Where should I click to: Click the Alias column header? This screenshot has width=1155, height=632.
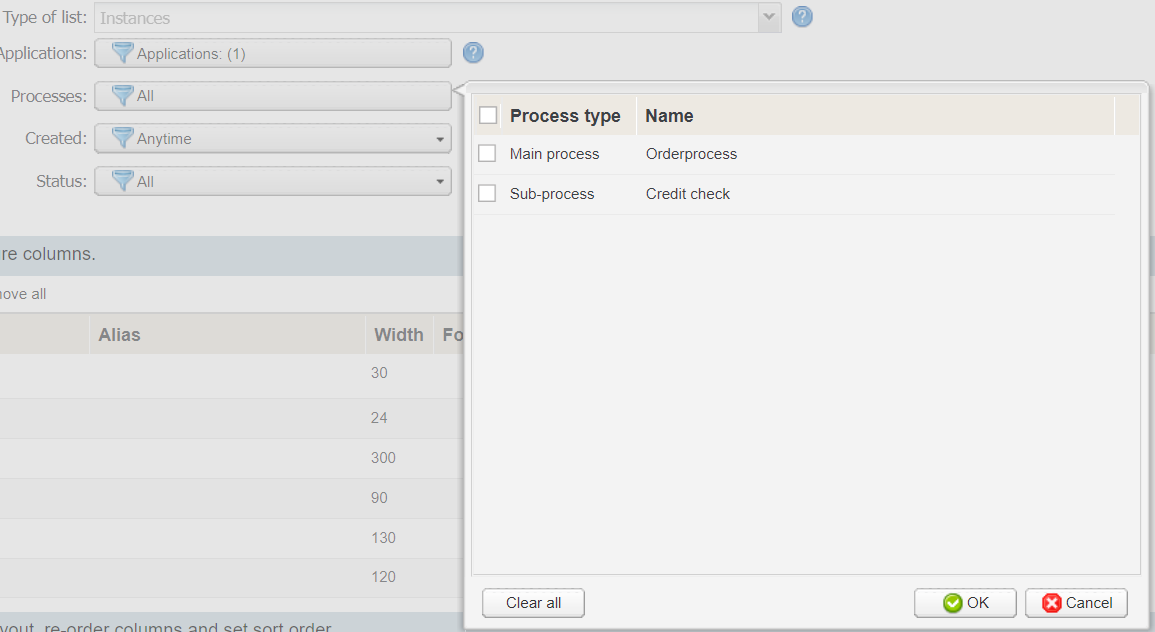pos(119,335)
